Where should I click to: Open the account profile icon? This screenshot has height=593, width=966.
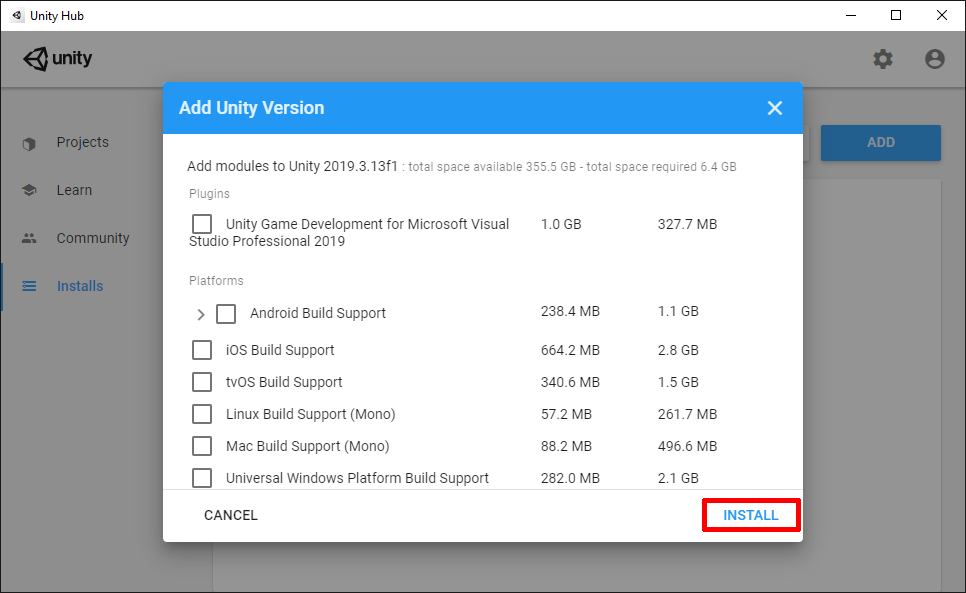pos(934,59)
